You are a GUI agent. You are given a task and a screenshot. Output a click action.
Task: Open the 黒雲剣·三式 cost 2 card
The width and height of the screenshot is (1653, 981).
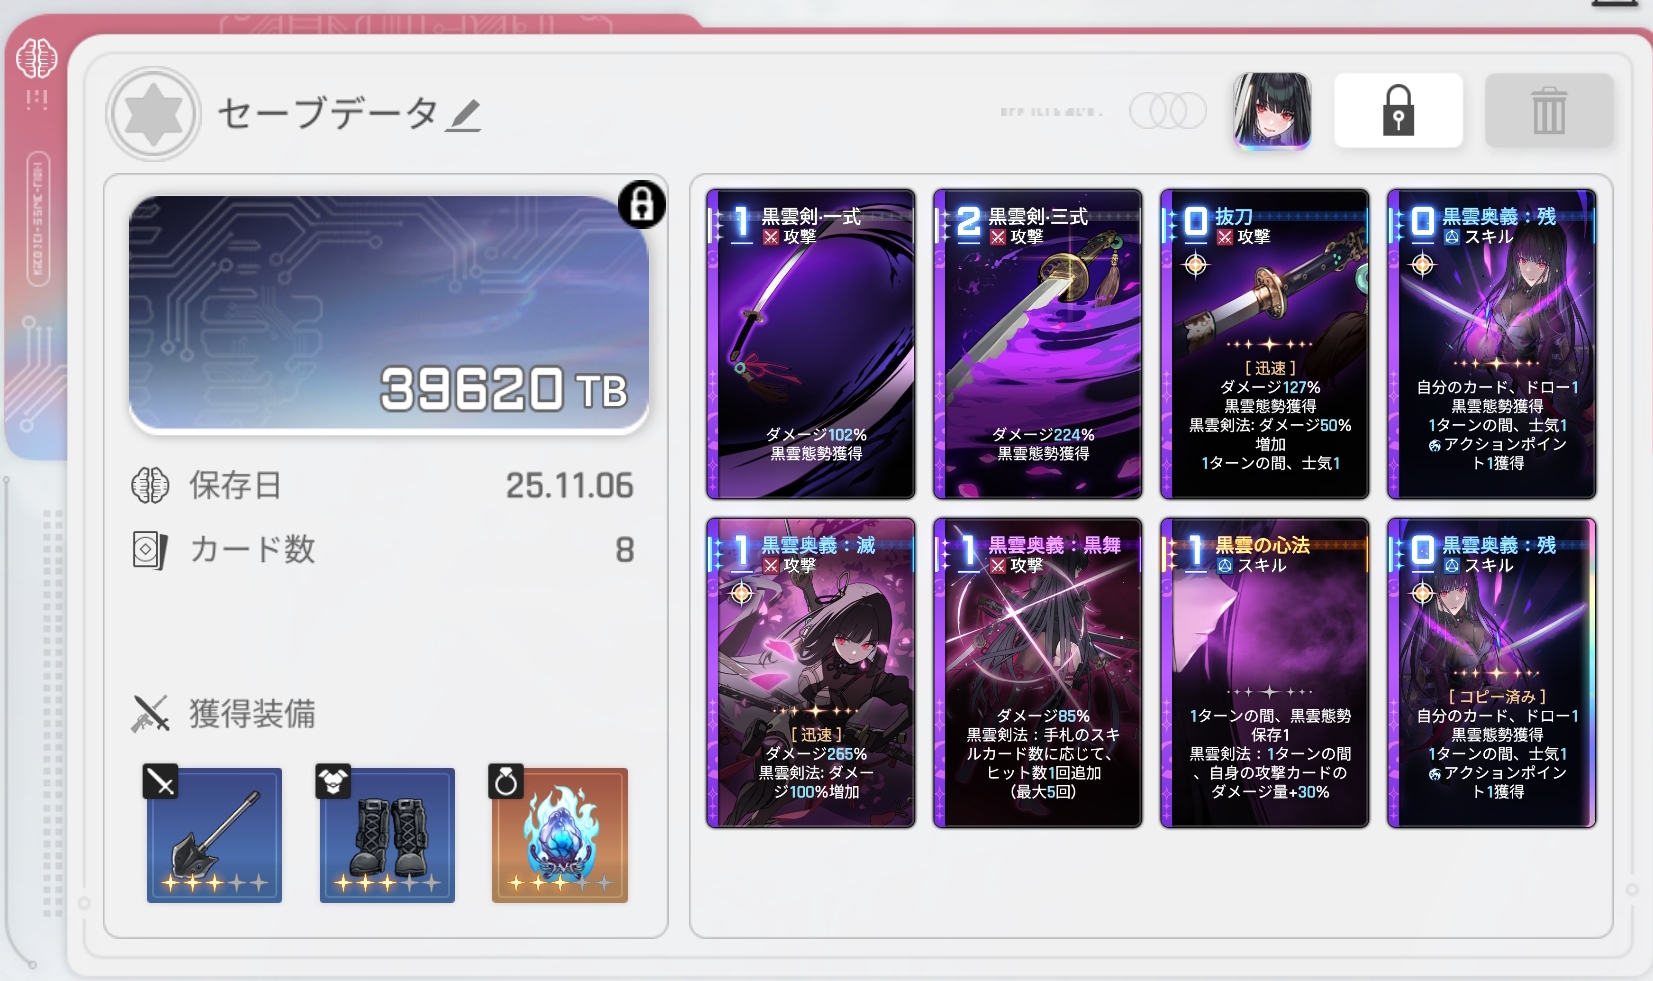pos(1038,344)
